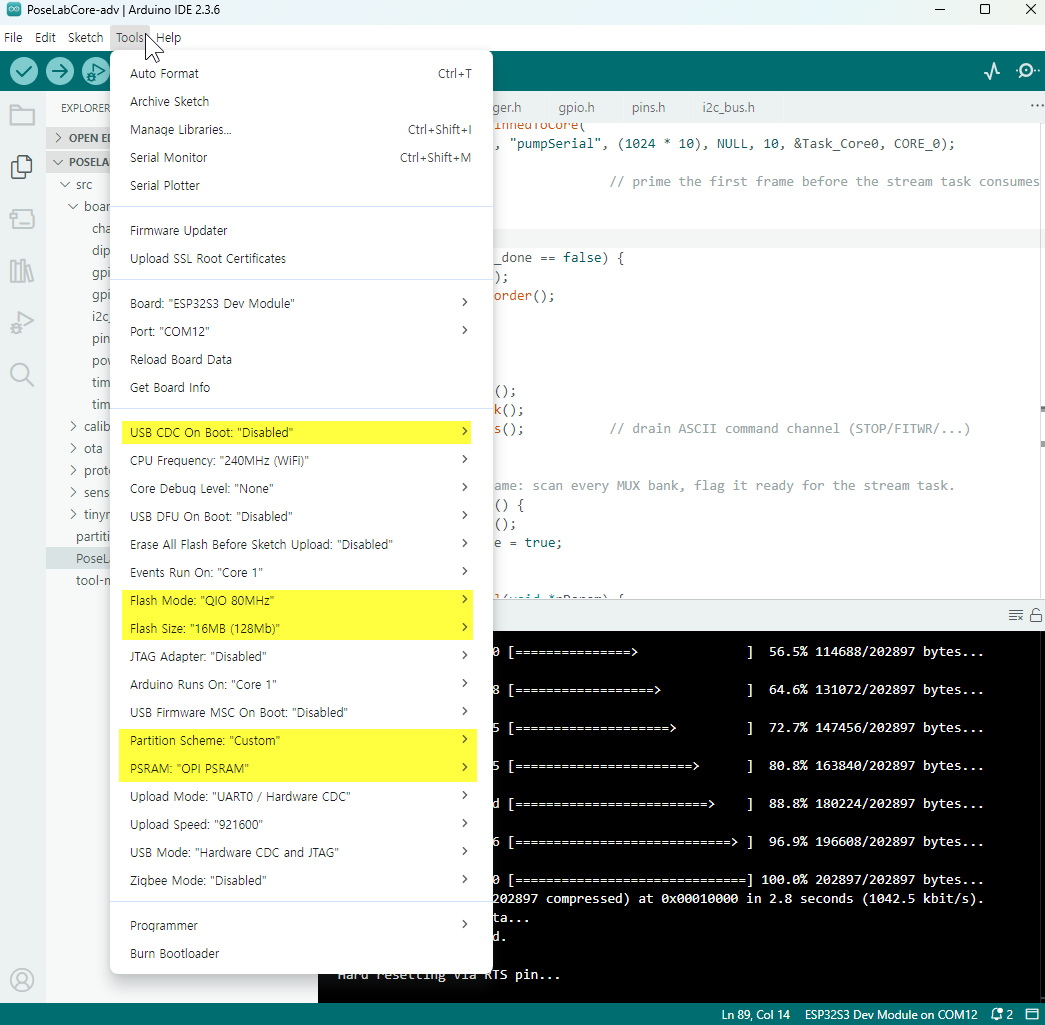Open the Serial Plotter waveform icon
Viewport: 1045px width, 1025px height.
tap(992, 71)
